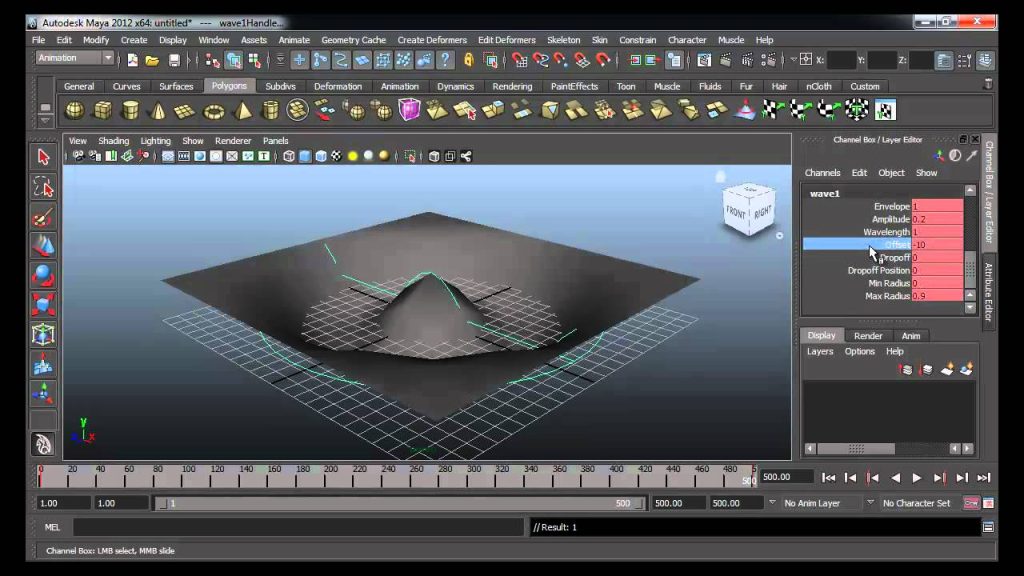
Task: Create a polygon cube from the shelf
Action: 103,110
